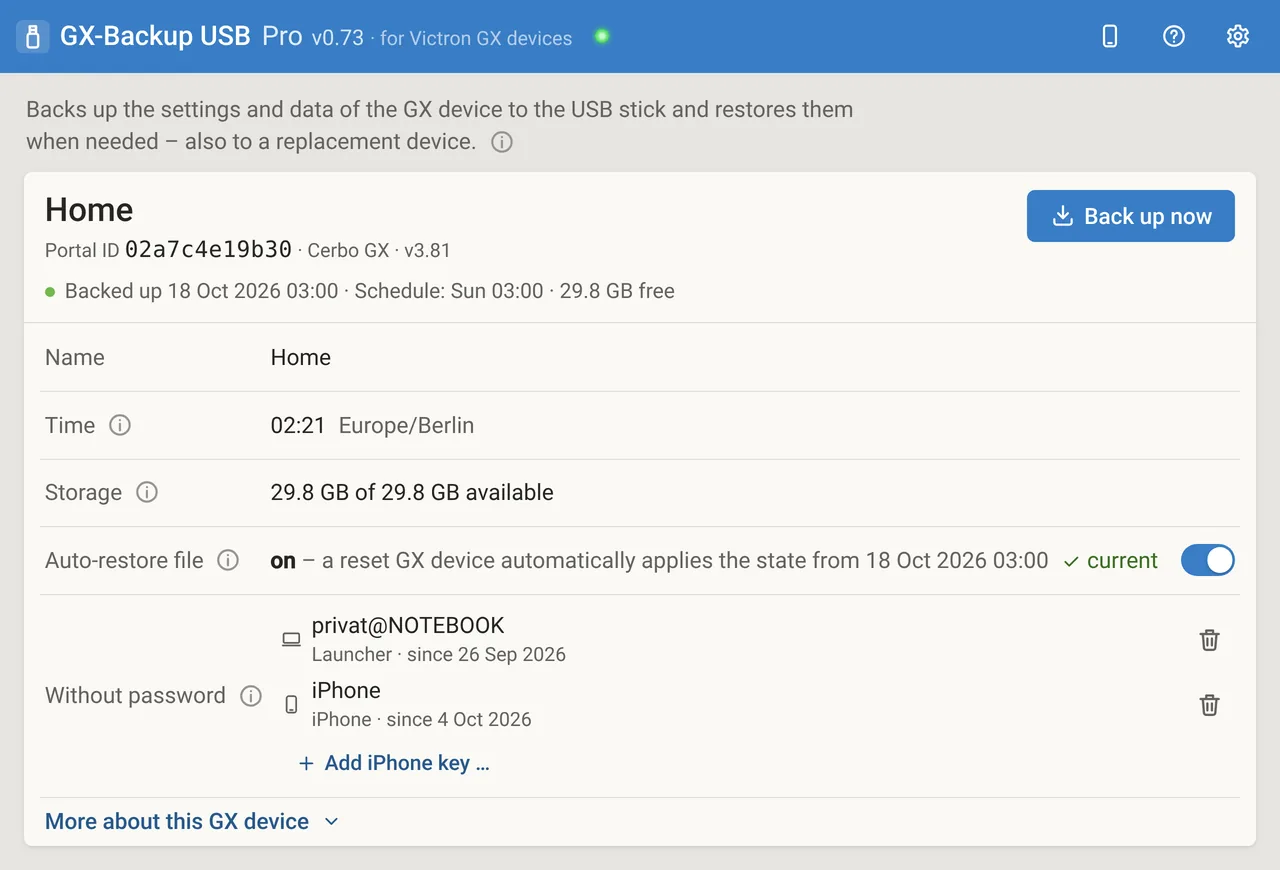1280x870 pixels.
Task: Turn off the Auto-restore file switch
Action: 1208,560
